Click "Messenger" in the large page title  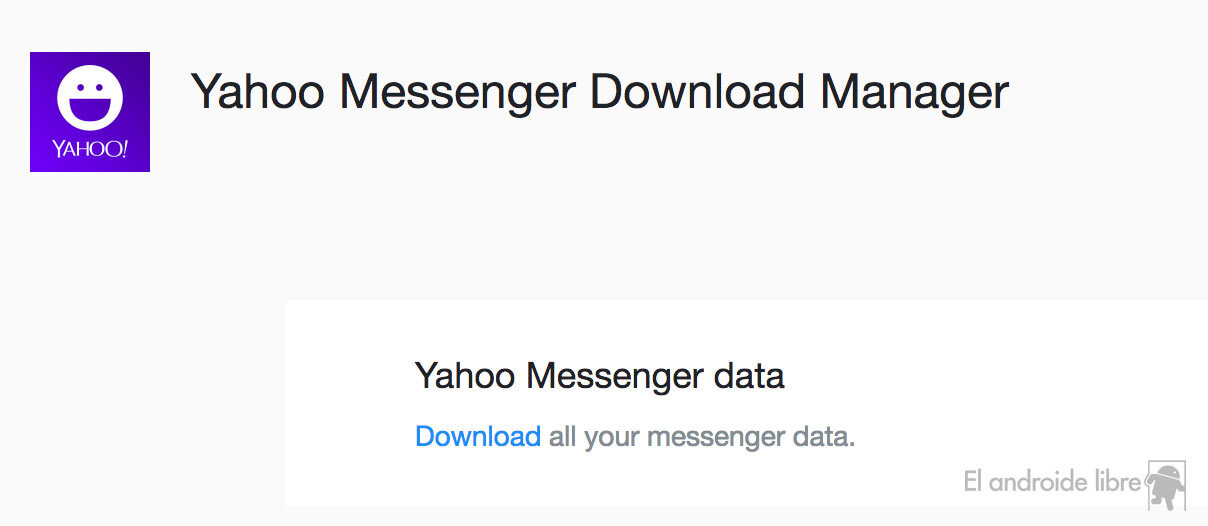pyautogui.click(x=457, y=92)
